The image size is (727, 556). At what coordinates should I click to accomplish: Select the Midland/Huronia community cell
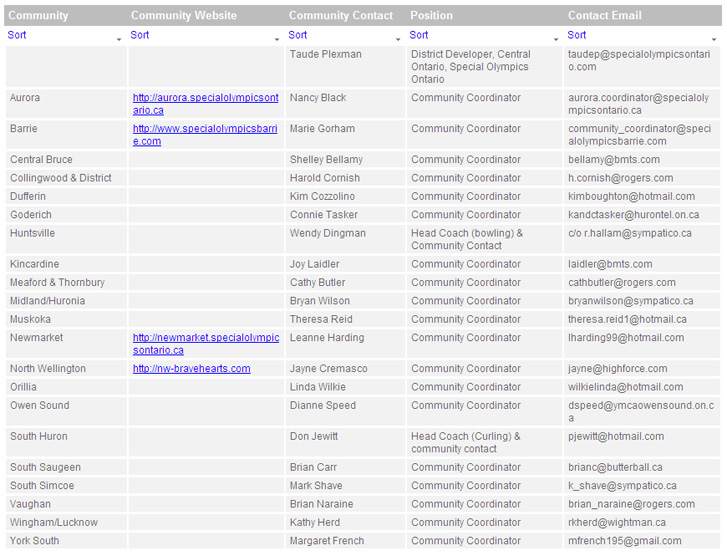tap(66, 301)
